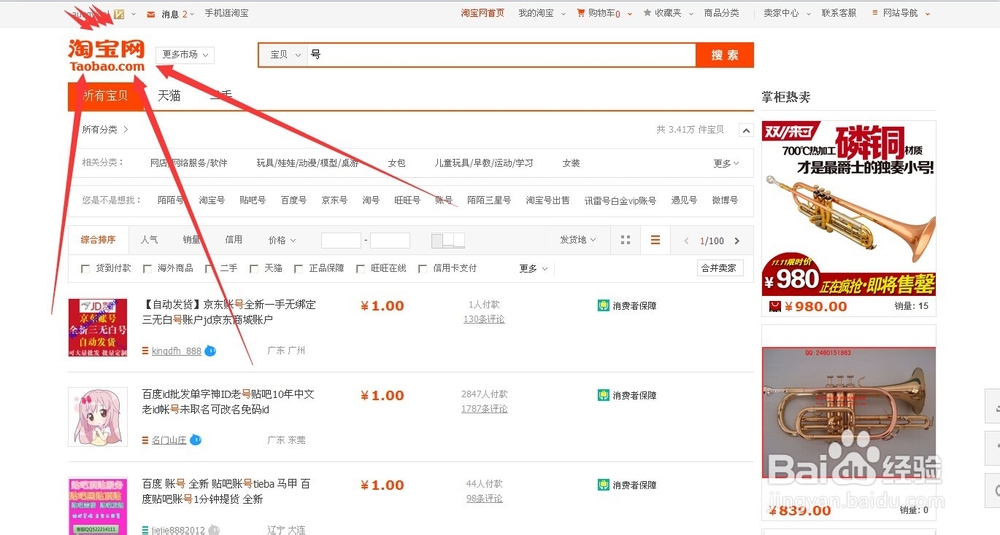Viewport: 1000px width, 535px height.
Task: Click Wangwang chat icon beside 名门山庄
Action: click(x=196, y=440)
